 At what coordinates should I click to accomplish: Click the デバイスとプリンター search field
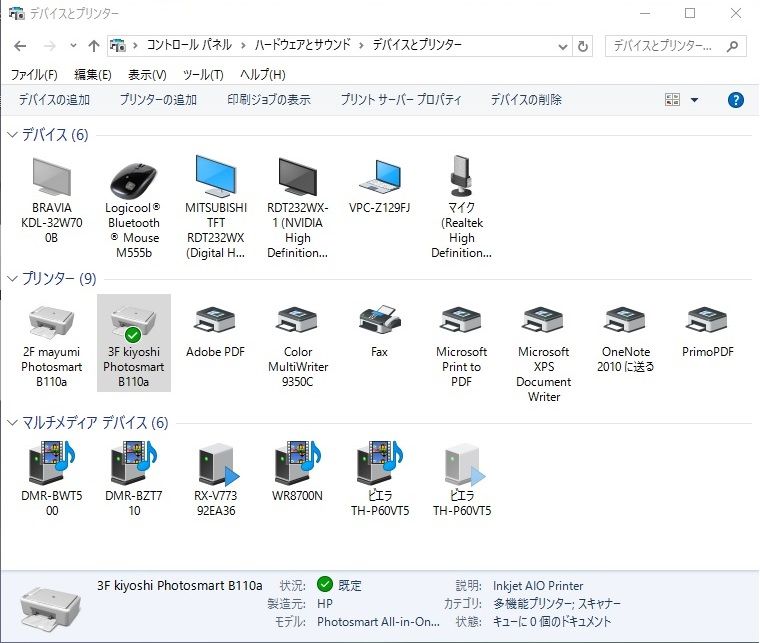click(676, 47)
